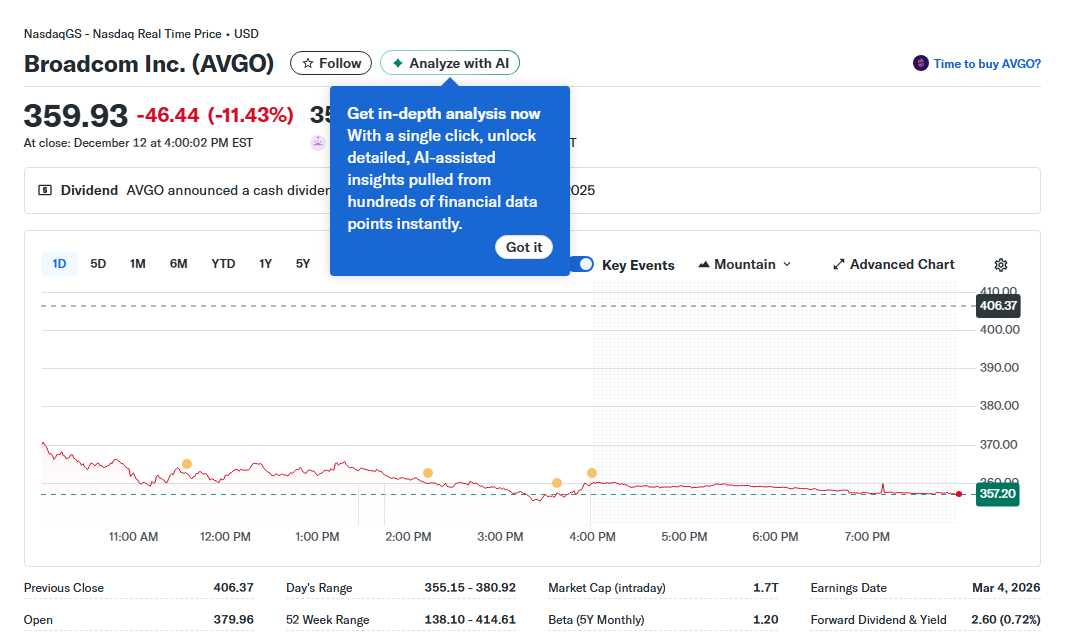This screenshot has height=636, width=1065.
Task: Click the diagonal arrows icon for Advanced Chart
Action: click(x=839, y=264)
